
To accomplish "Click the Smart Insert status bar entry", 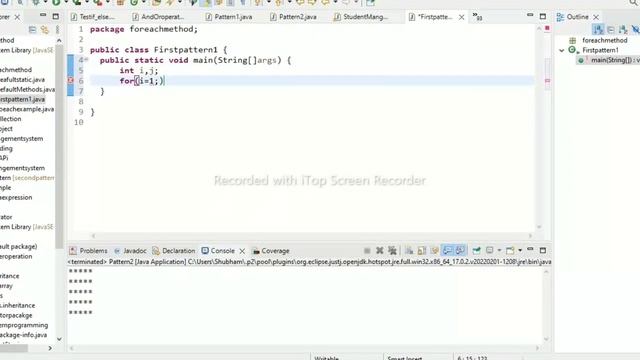I will (x=404, y=358).
